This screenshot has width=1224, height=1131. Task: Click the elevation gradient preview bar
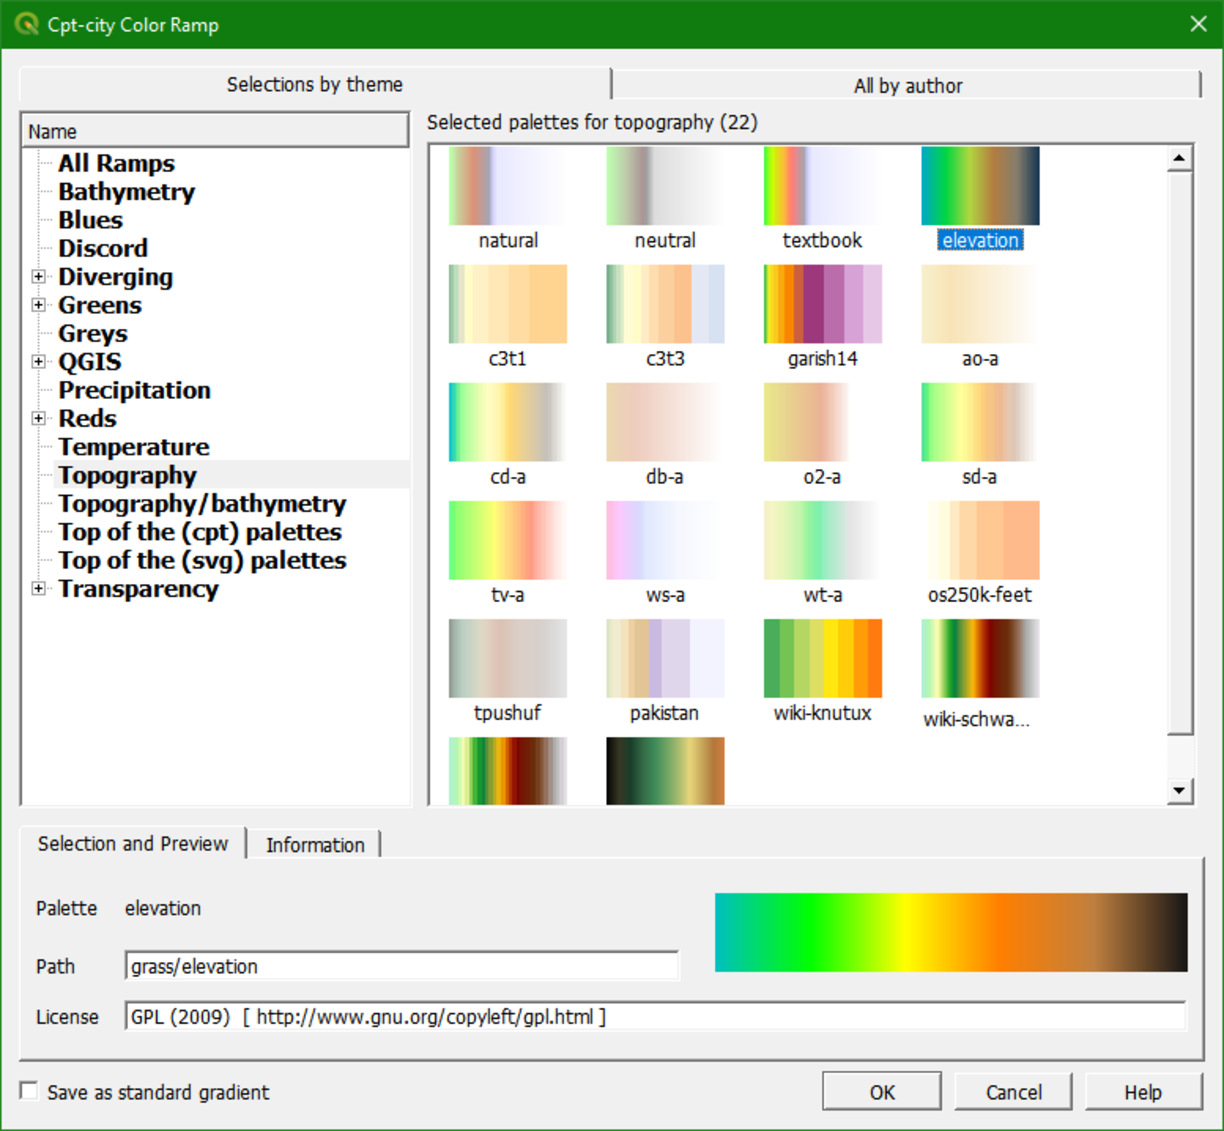(950, 933)
